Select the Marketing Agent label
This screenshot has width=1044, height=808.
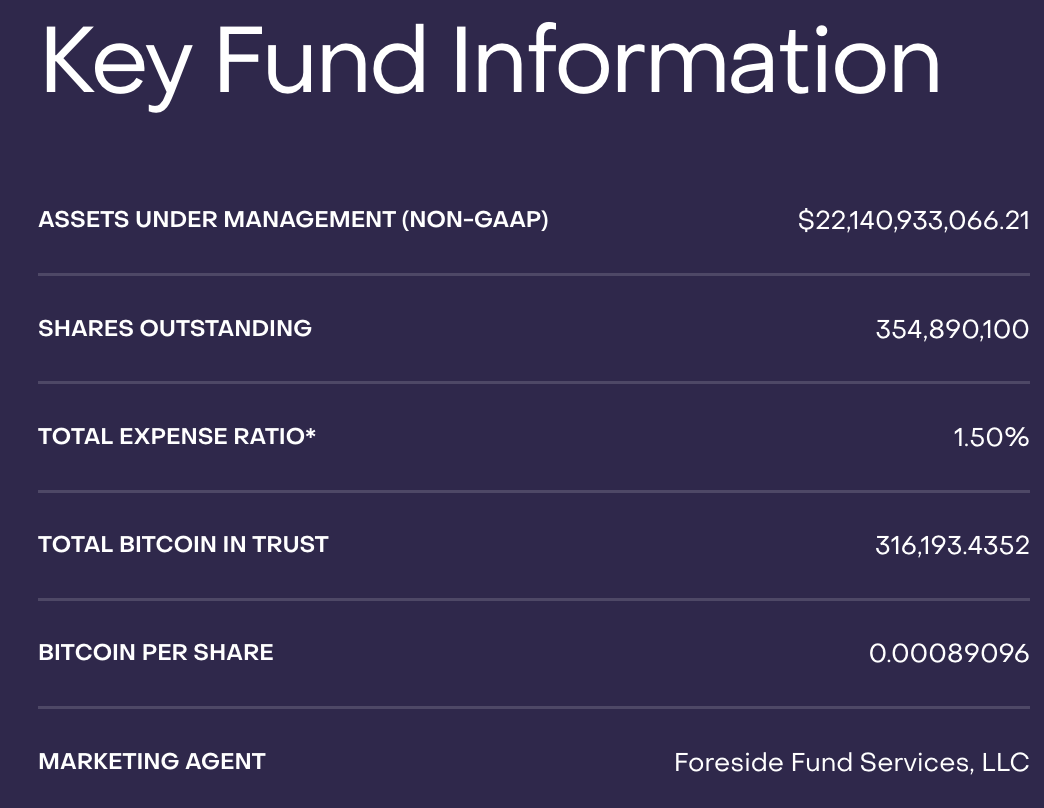click(x=152, y=761)
